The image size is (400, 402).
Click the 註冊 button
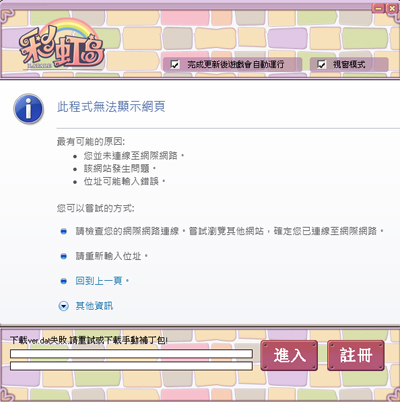tap(356, 355)
